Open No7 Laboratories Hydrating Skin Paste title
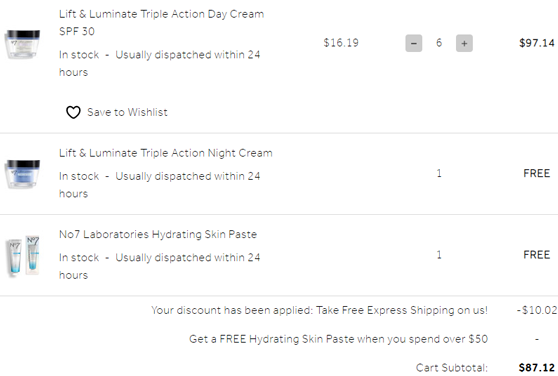The image size is (558, 376). pos(158,234)
